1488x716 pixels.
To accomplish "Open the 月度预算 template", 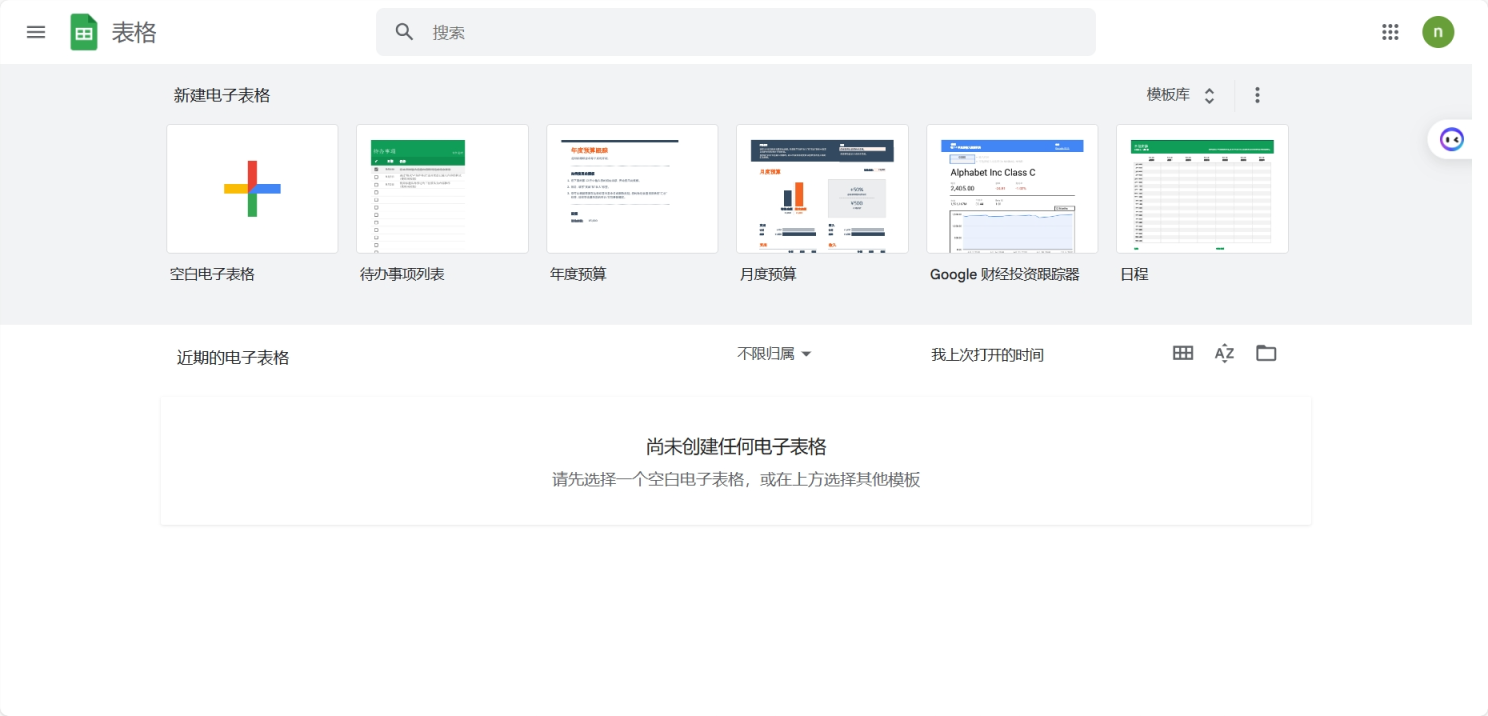I will 821,188.
